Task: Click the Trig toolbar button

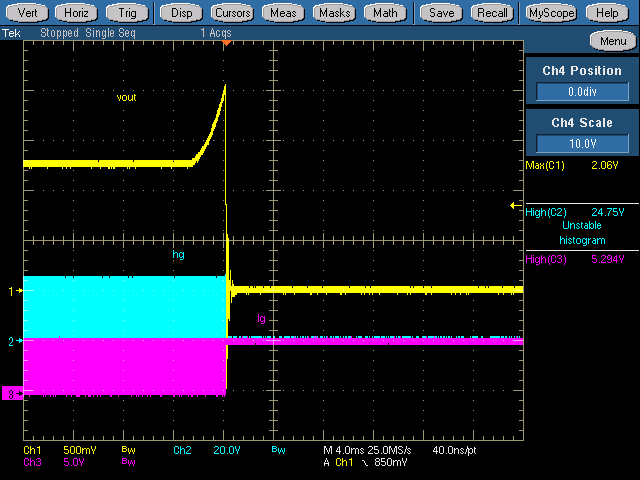Action: (x=127, y=13)
